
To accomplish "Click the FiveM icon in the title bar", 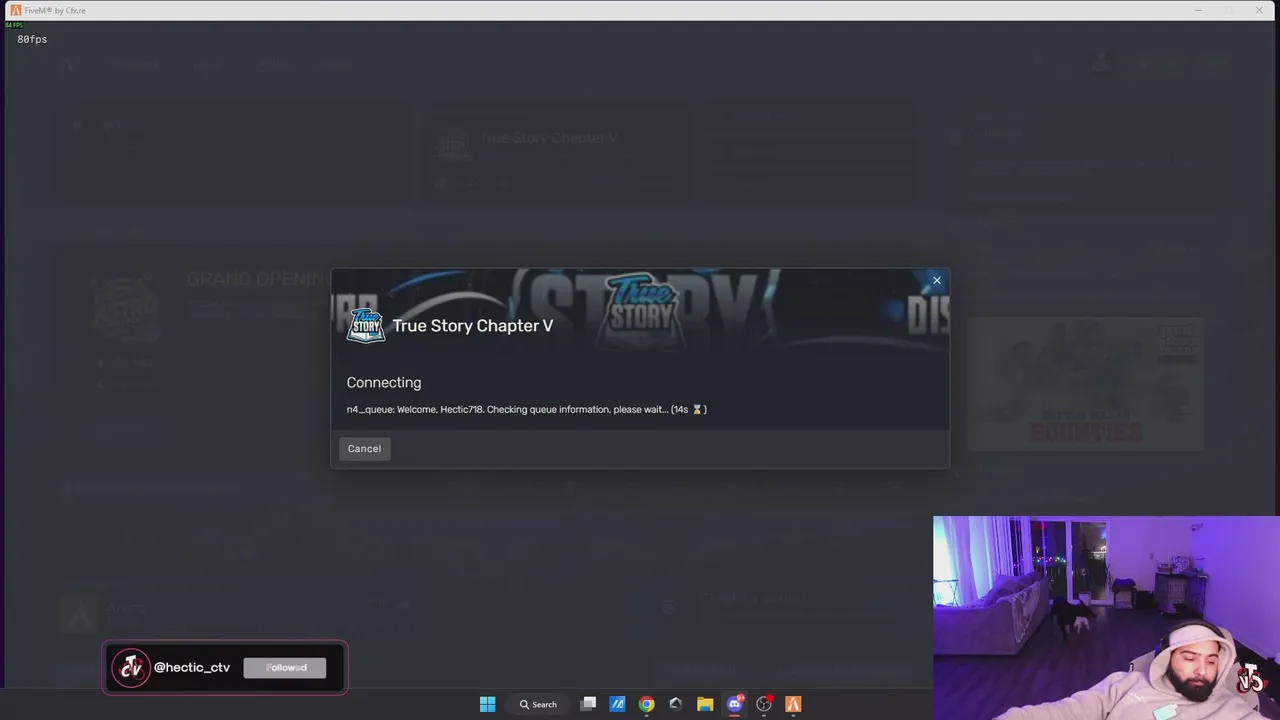I will coord(16,10).
